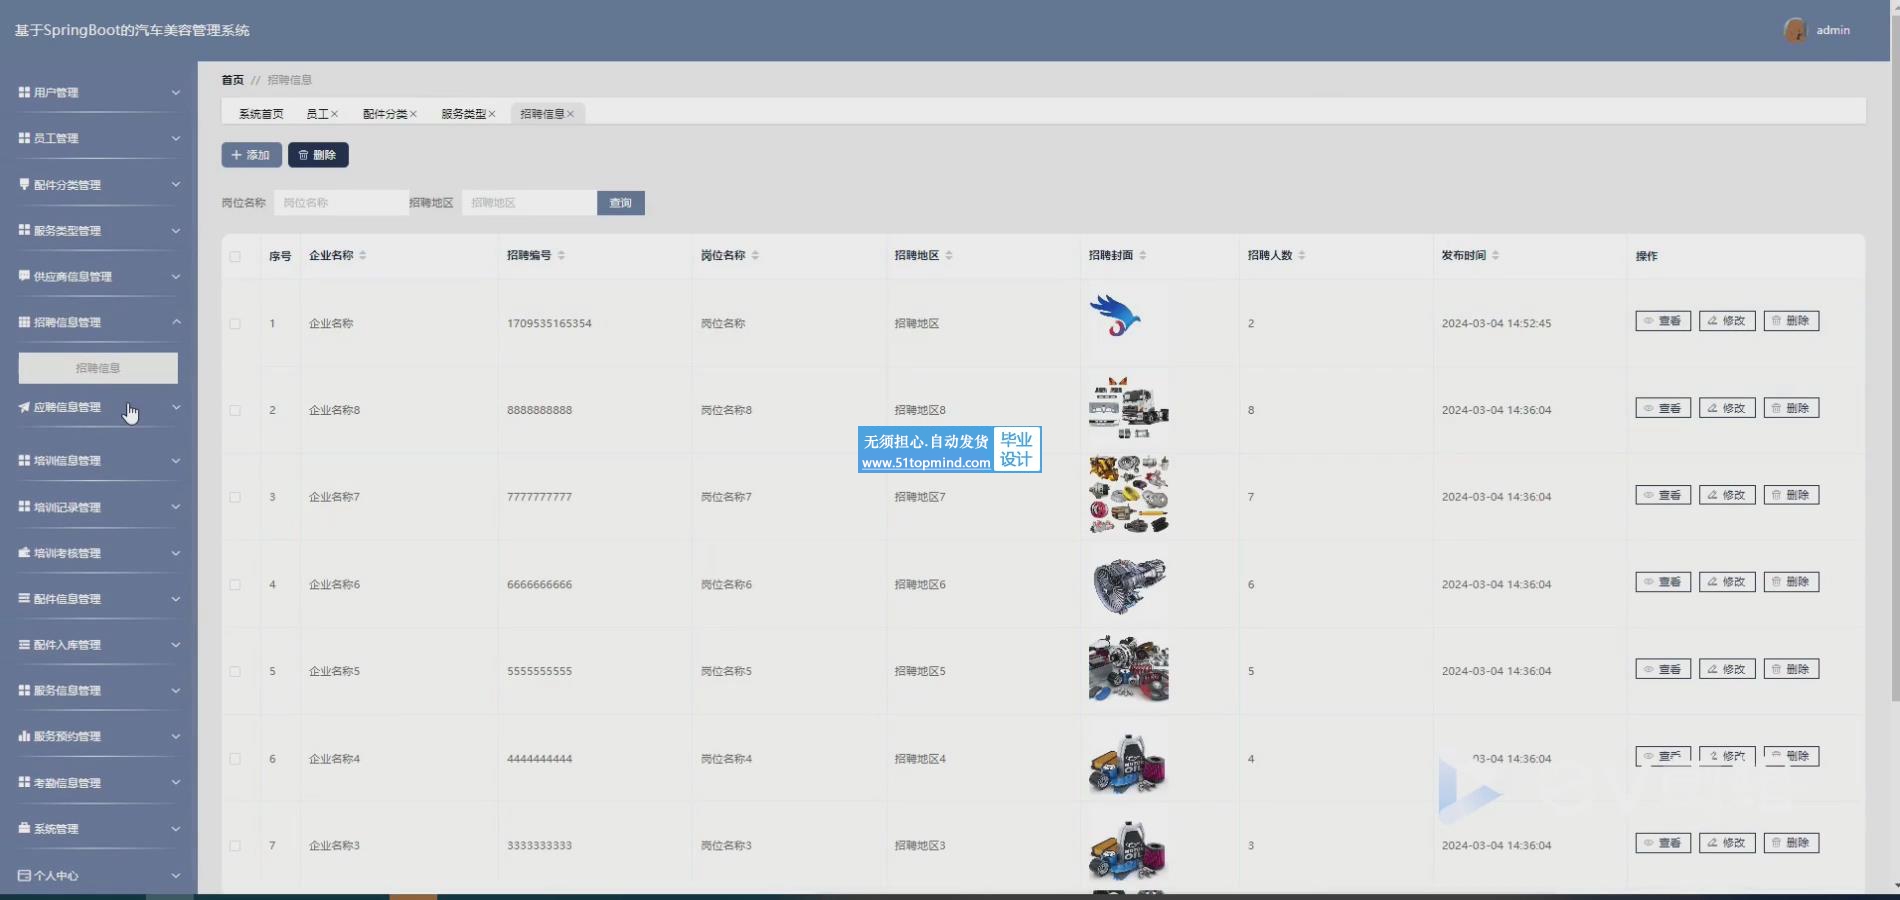
Task: Click the 系统管理 briefcase icon
Action: [24, 828]
